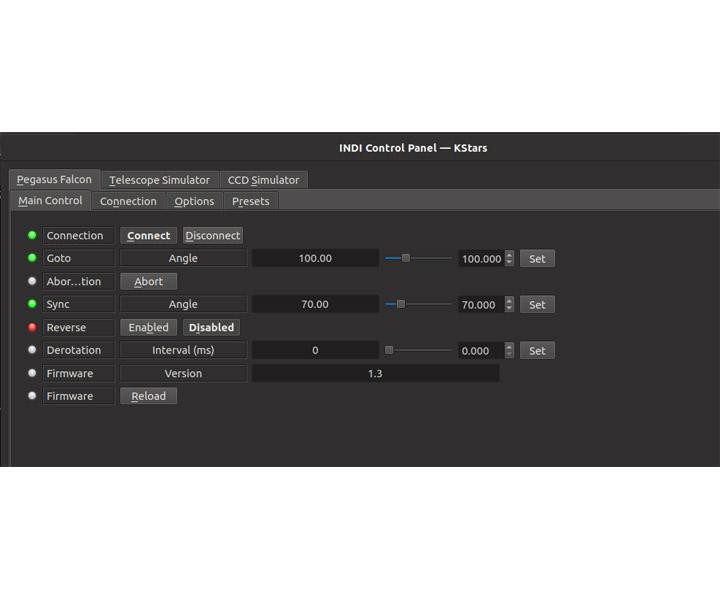720x600 pixels.
Task: Enable the Reverse option
Action: [x=148, y=327]
